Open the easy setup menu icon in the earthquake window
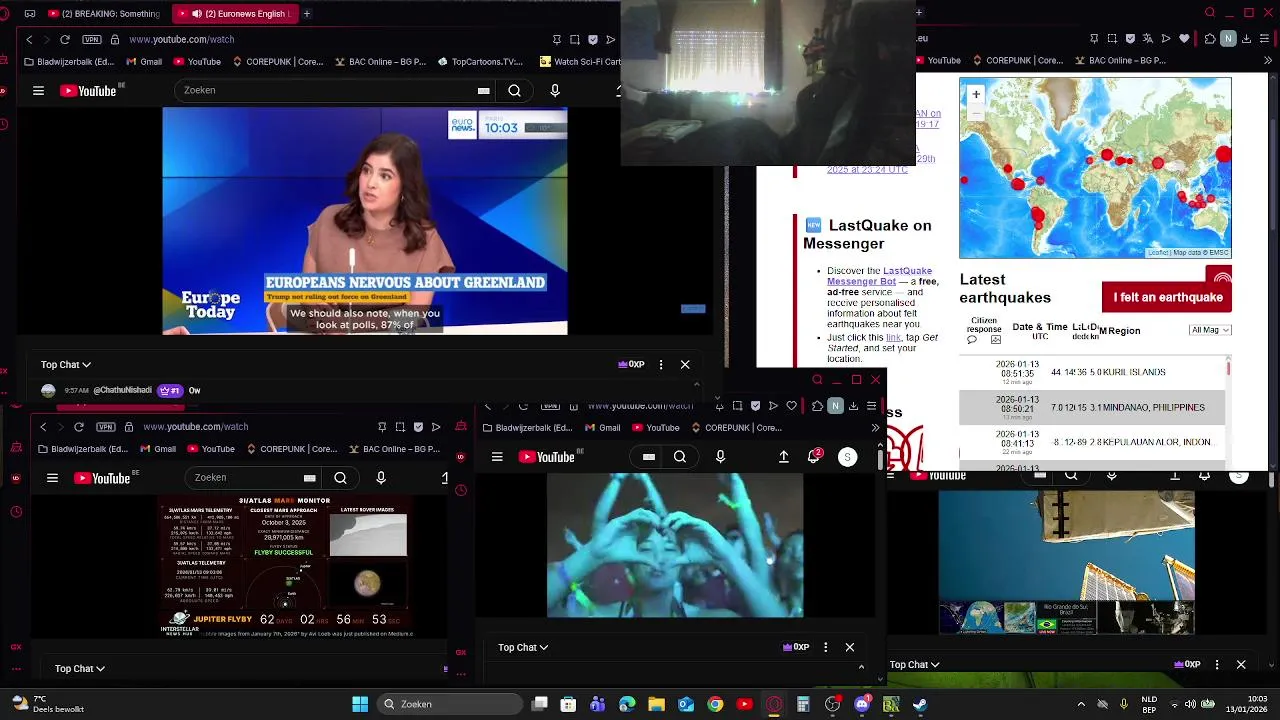1280x720 pixels. point(1265,38)
